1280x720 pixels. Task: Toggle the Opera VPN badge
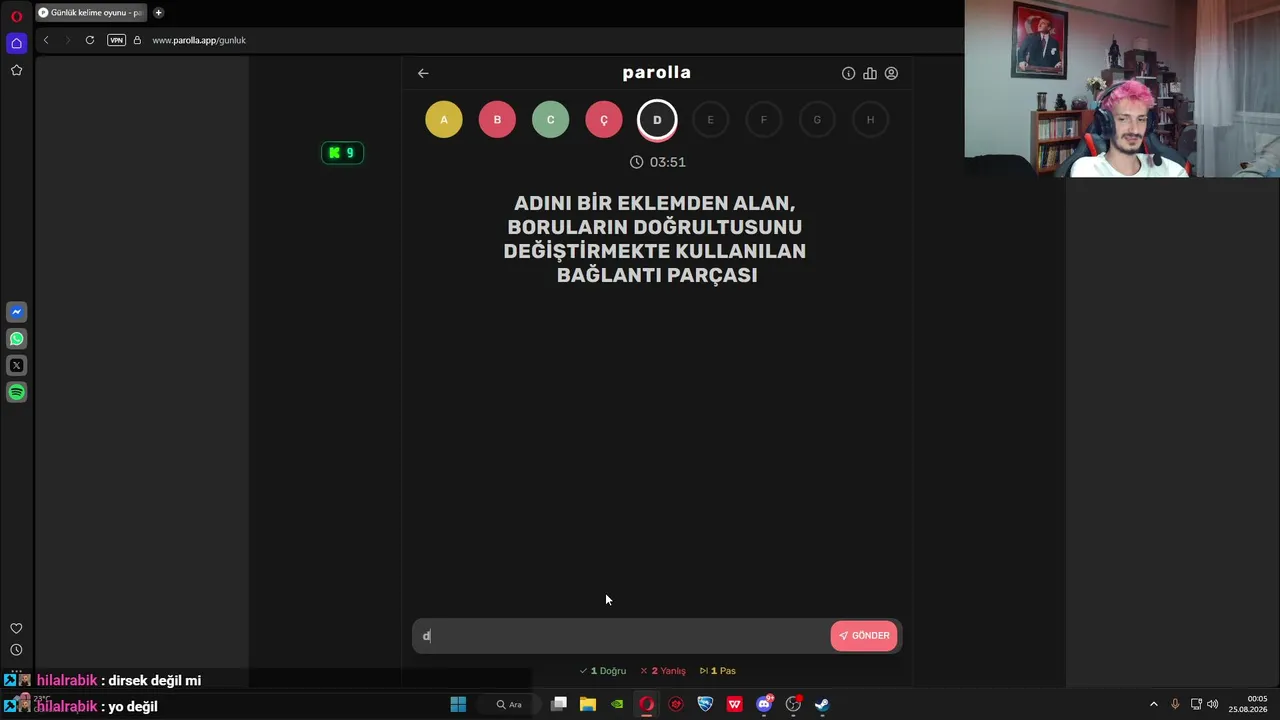(116, 40)
